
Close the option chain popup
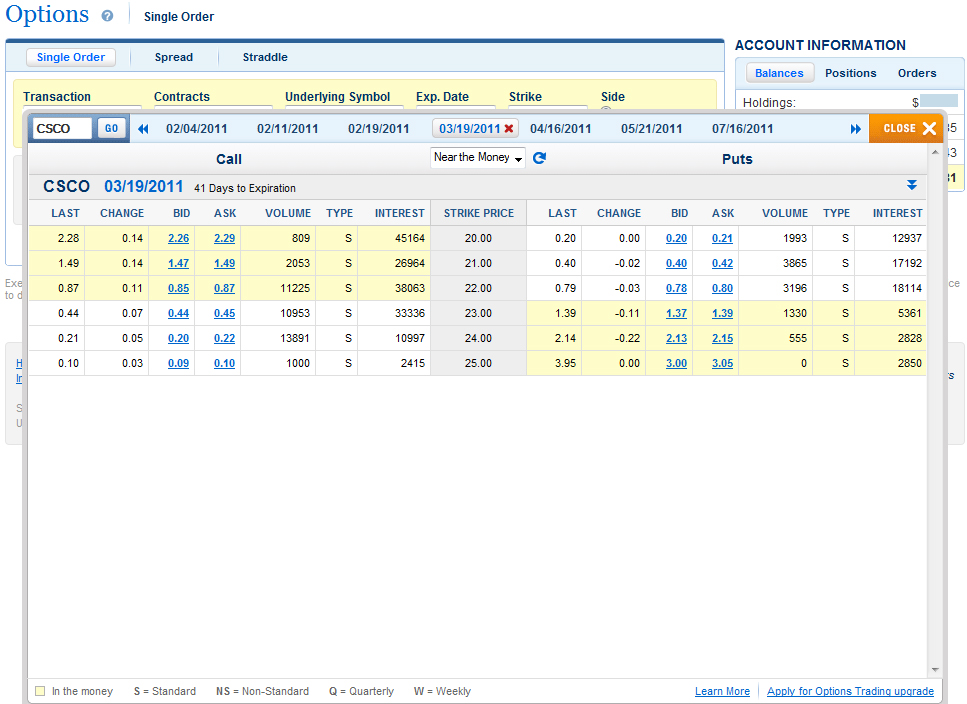(906, 128)
